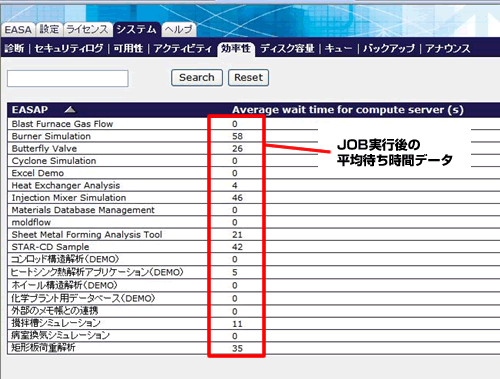Open アクティビティ submenu item
This screenshot has height=379, width=500.
183,49
